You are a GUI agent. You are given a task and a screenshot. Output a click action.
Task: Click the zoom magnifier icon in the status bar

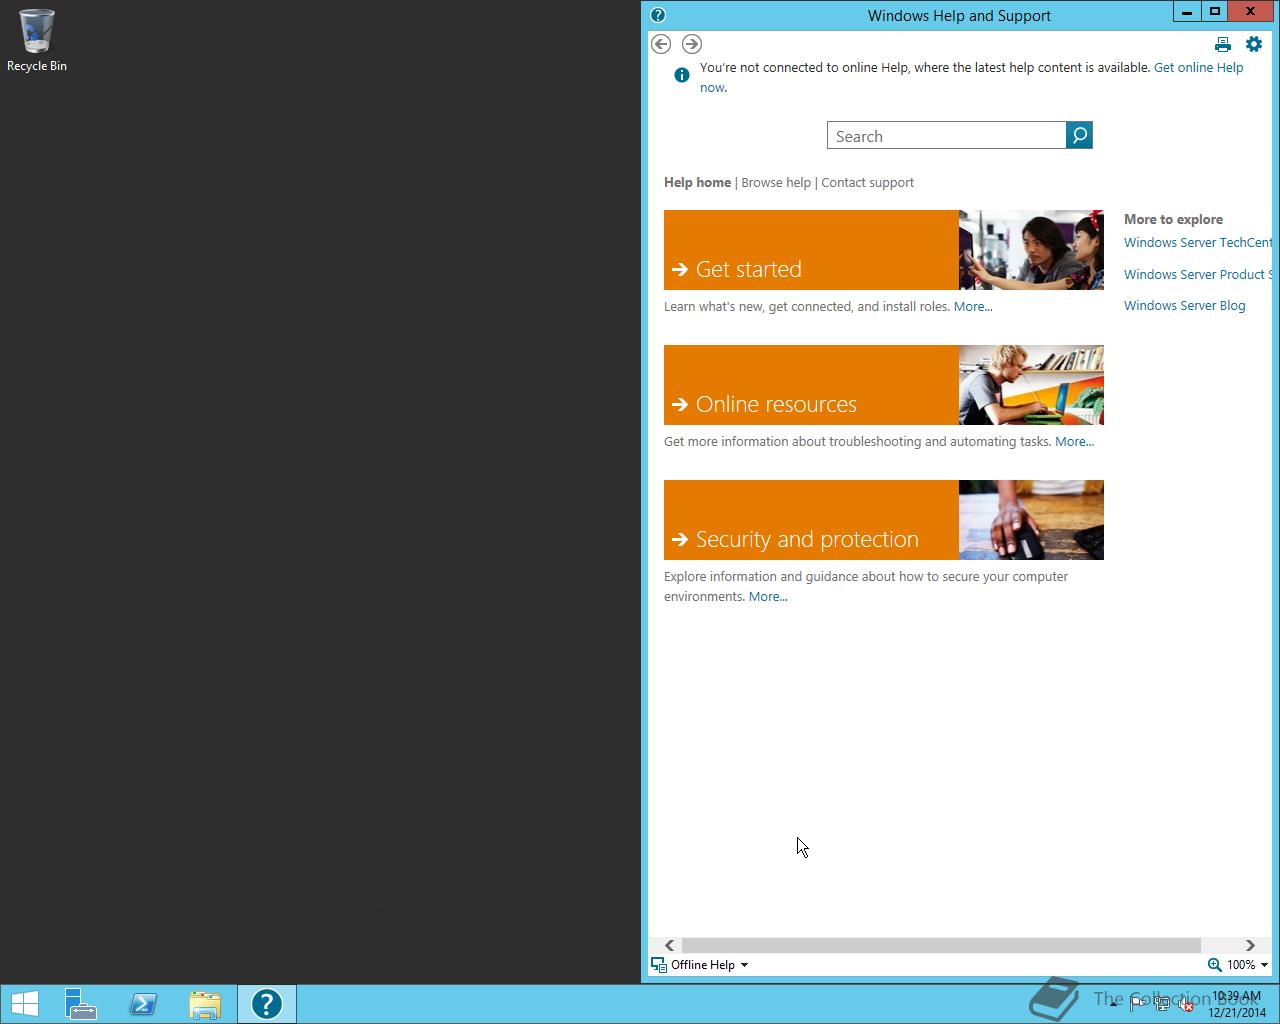pyautogui.click(x=1214, y=965)
